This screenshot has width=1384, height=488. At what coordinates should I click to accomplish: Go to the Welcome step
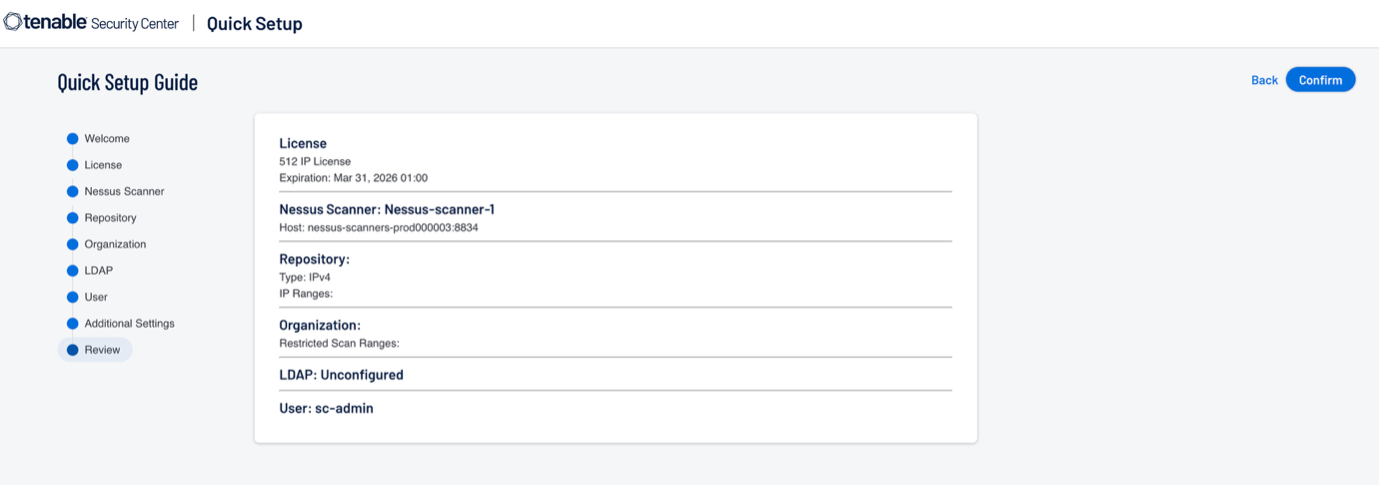[x=107, y=139]
